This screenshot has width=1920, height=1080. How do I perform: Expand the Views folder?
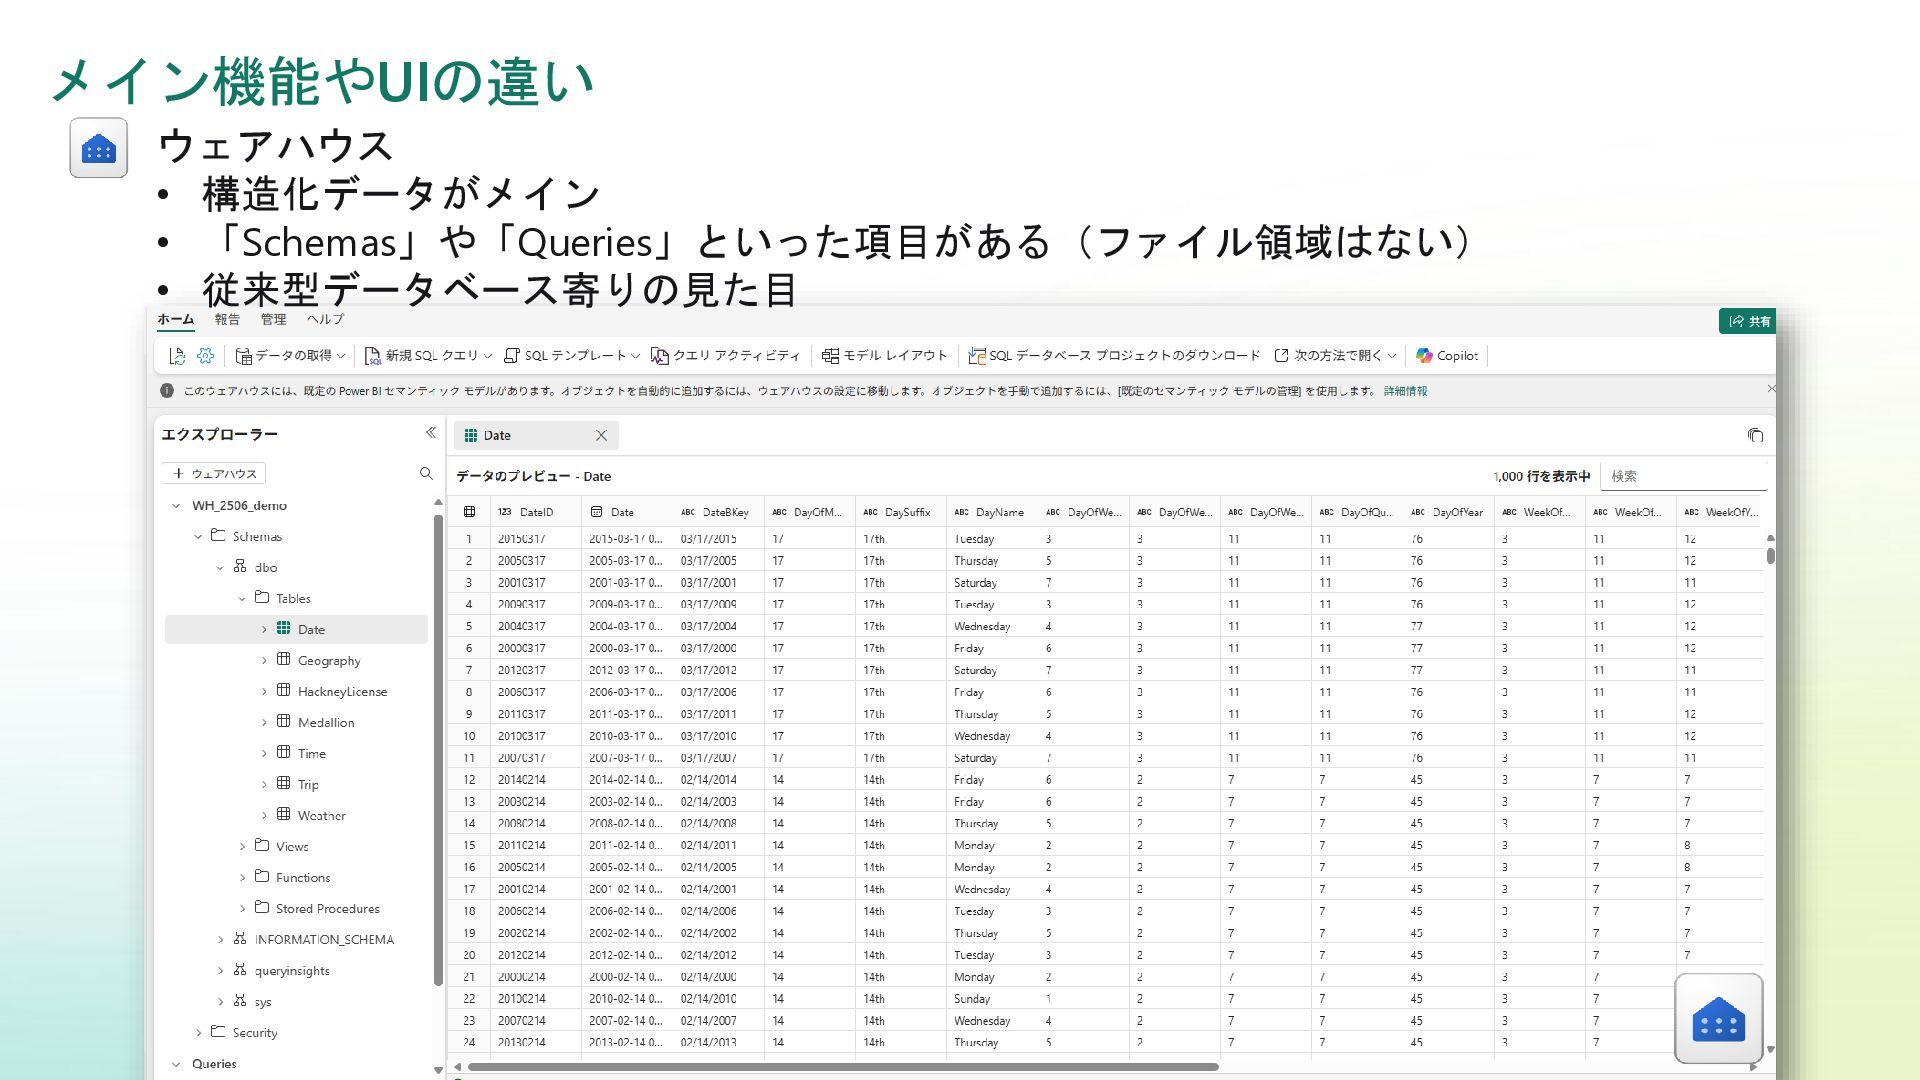coord(242,847)
